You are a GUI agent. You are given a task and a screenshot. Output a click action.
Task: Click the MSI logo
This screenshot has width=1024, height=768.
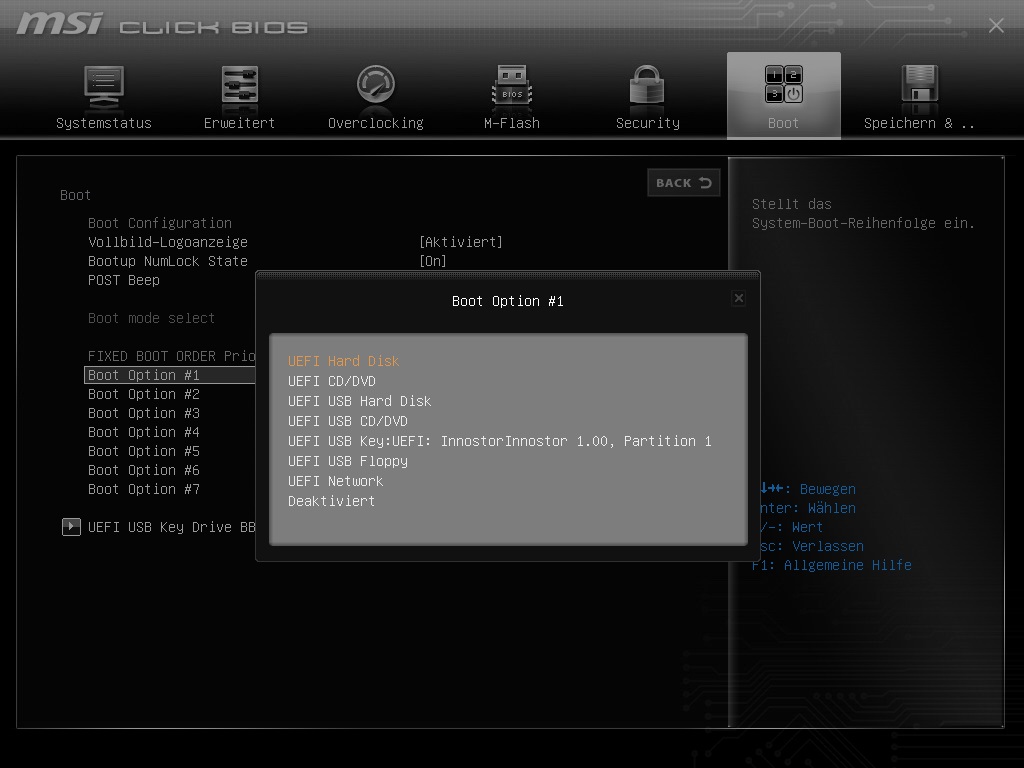click(x=59, y=24)
